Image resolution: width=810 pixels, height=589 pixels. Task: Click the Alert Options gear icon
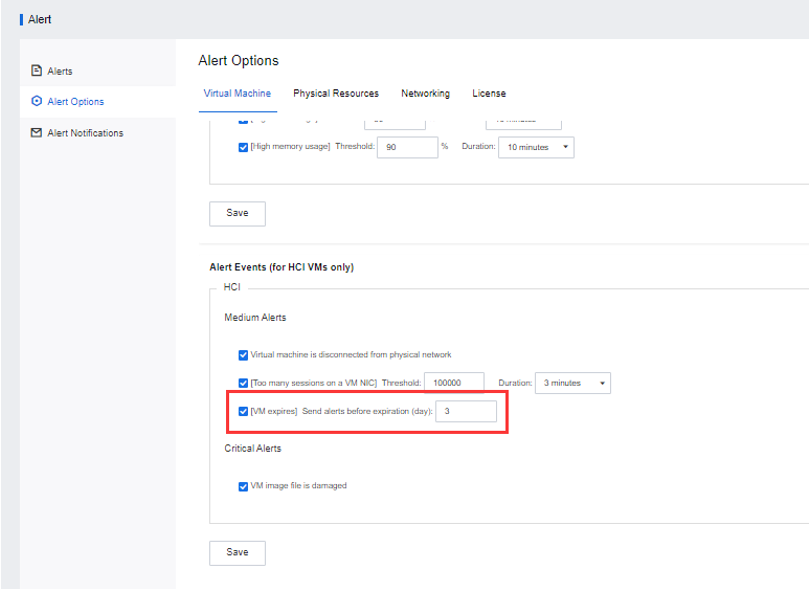(x=36, y=101)
